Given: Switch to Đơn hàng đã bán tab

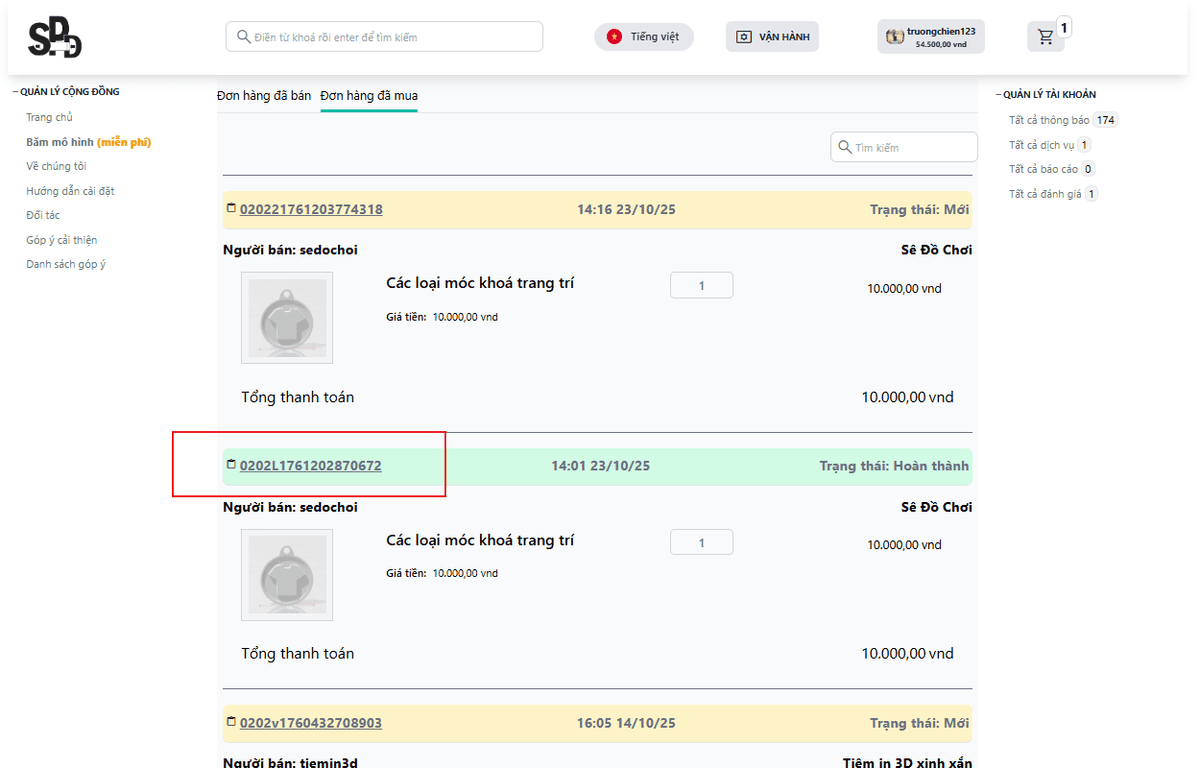Looking at the screenshot, I should tap(264, 96).
